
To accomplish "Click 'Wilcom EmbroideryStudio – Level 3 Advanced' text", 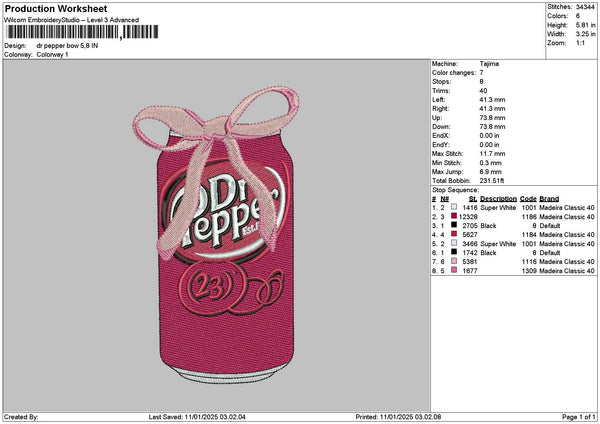I will pyautogui.click(x=72, y=20).
